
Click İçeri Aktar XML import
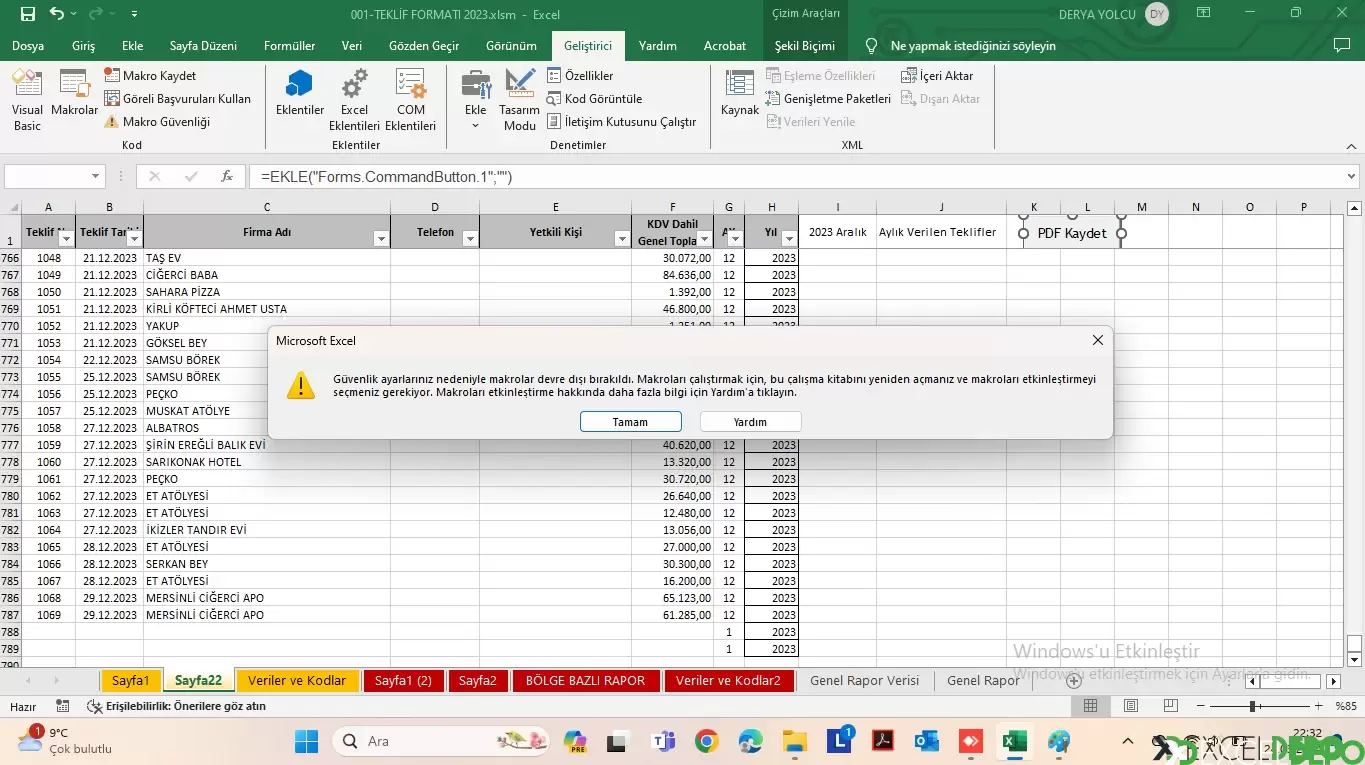pos(937,76)
